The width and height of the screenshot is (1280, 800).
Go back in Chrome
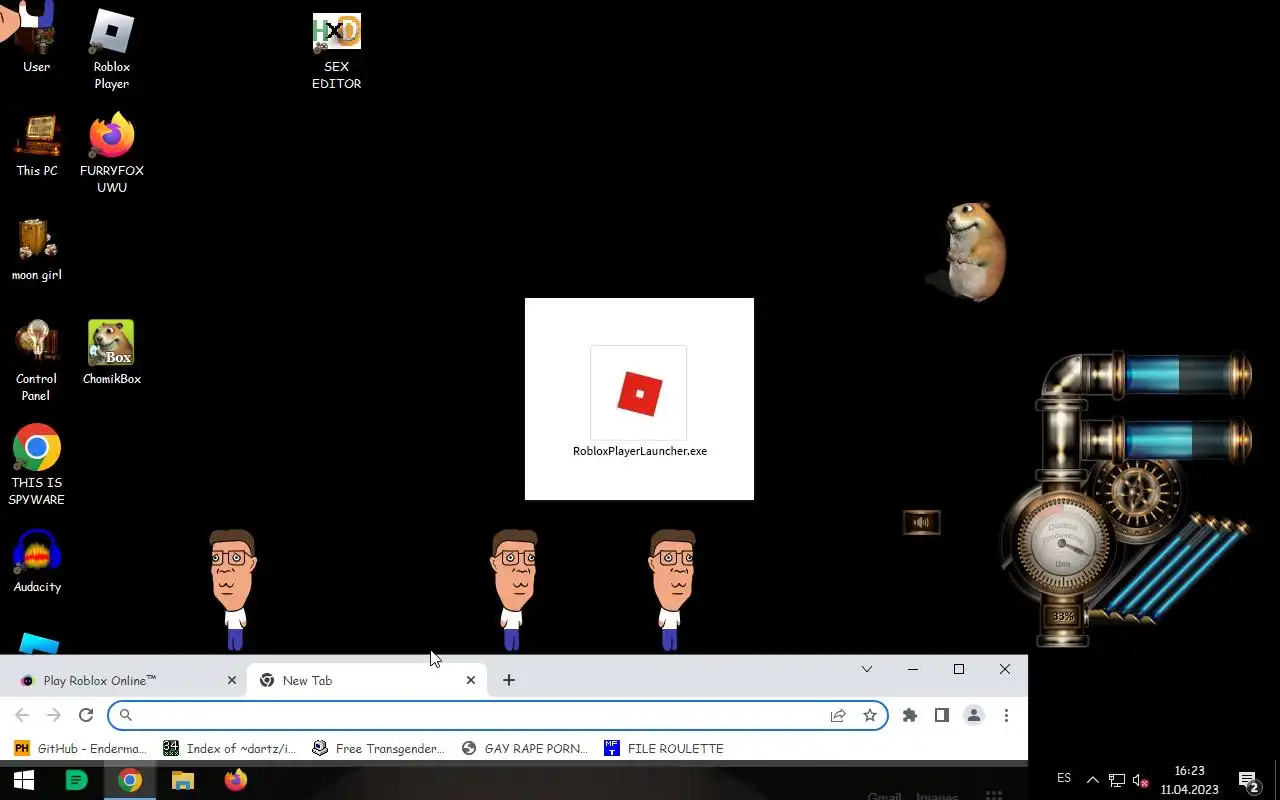[22, 715]
